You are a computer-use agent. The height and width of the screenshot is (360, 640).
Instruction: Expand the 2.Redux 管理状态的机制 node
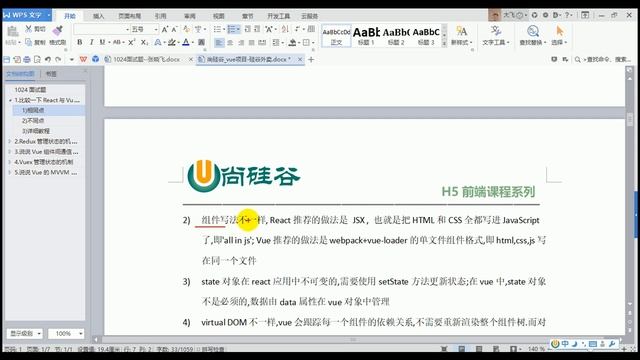(10, 142)
